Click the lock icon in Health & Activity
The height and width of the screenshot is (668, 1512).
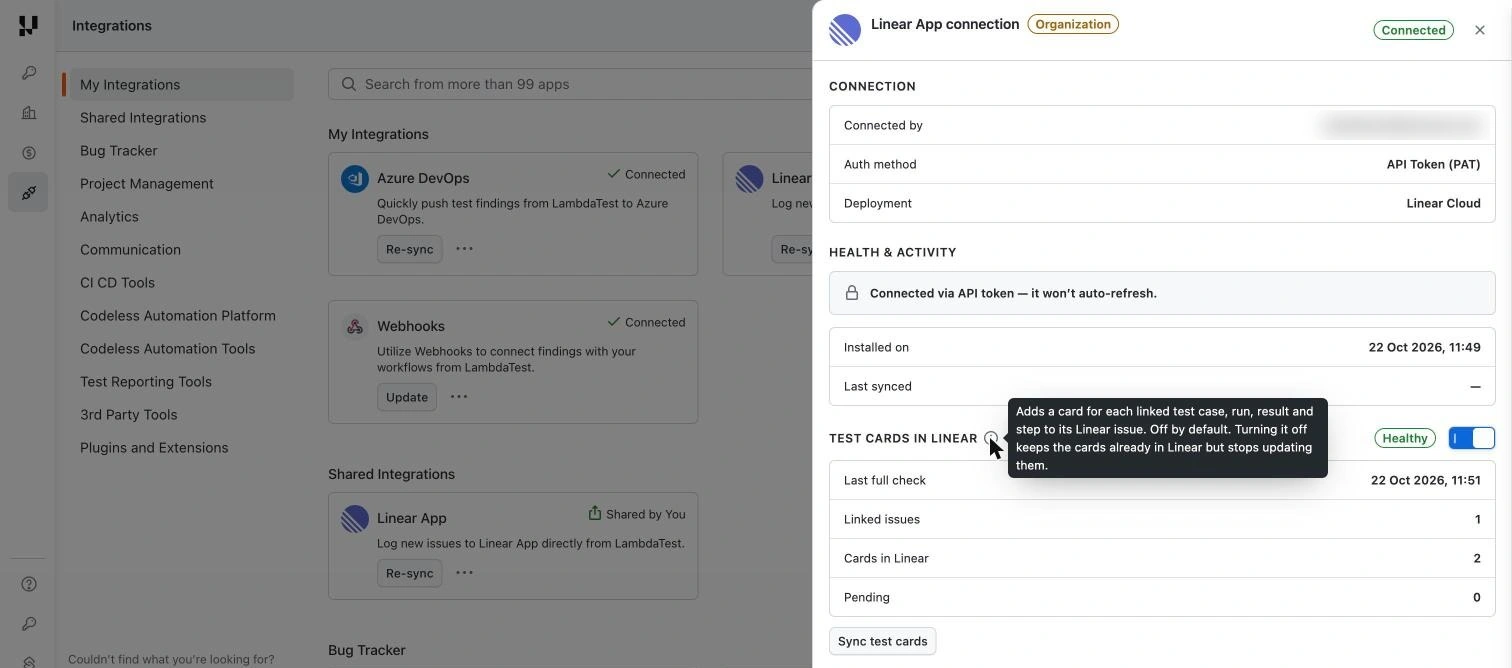(x=852, y=293)
